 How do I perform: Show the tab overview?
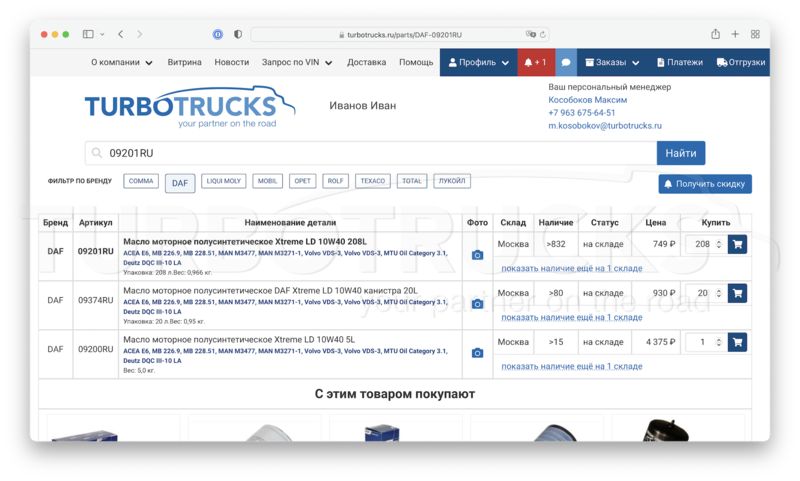coord(755,34)
